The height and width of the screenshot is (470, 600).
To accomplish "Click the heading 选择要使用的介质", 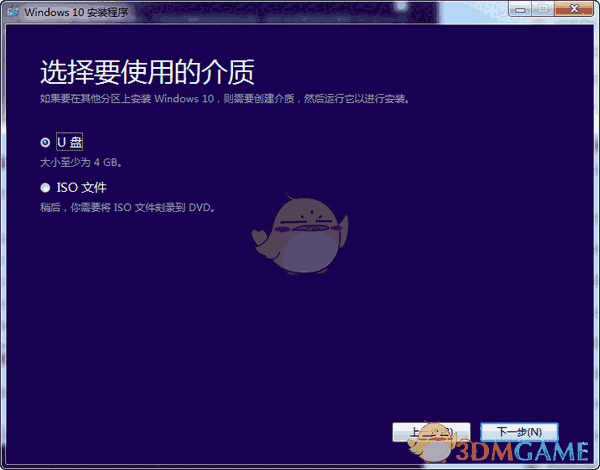I will pos(148,72).
